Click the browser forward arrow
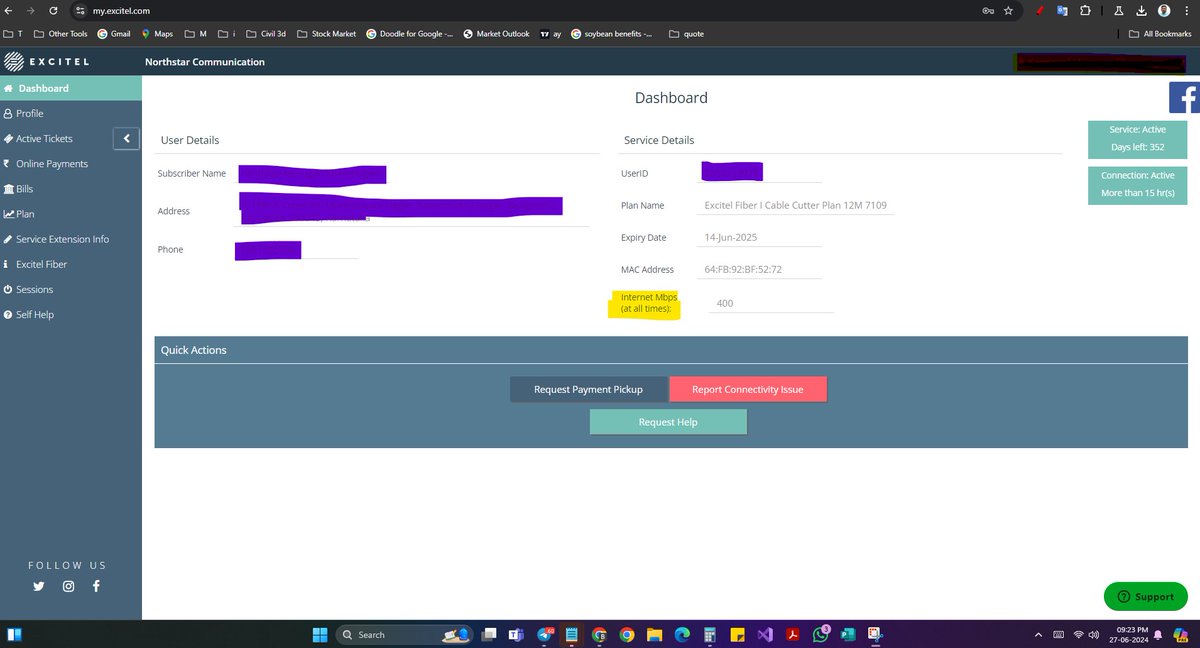Screen dimensions: 1200x648 click(x=30, y=10)
